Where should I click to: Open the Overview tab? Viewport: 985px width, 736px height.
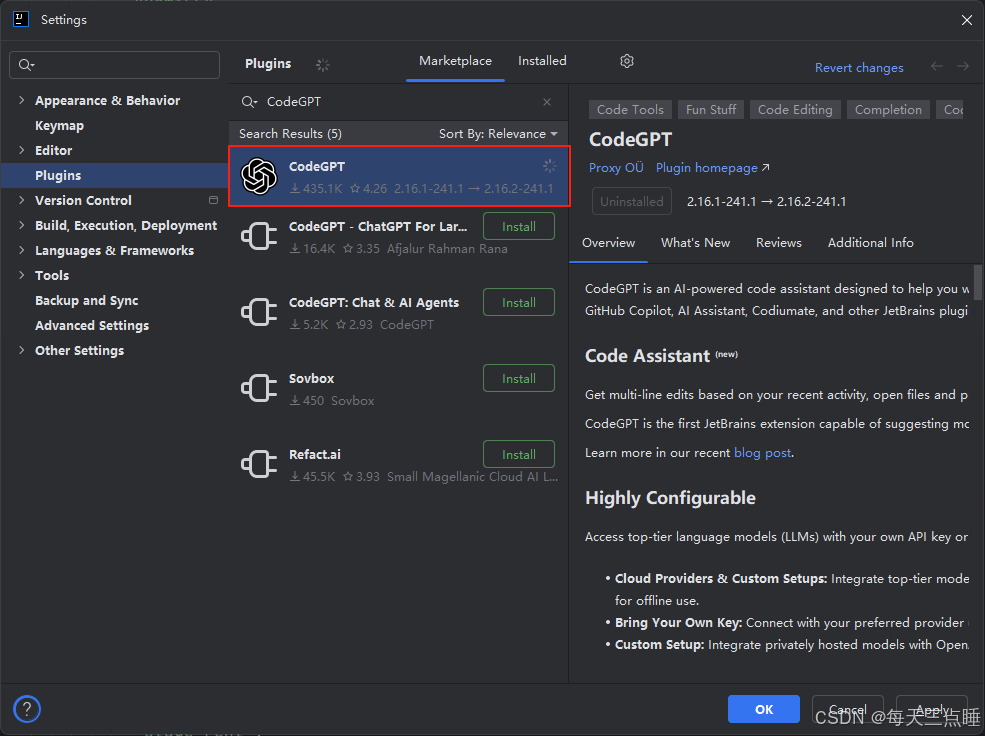pyautogui.click(x=608, y=243)
